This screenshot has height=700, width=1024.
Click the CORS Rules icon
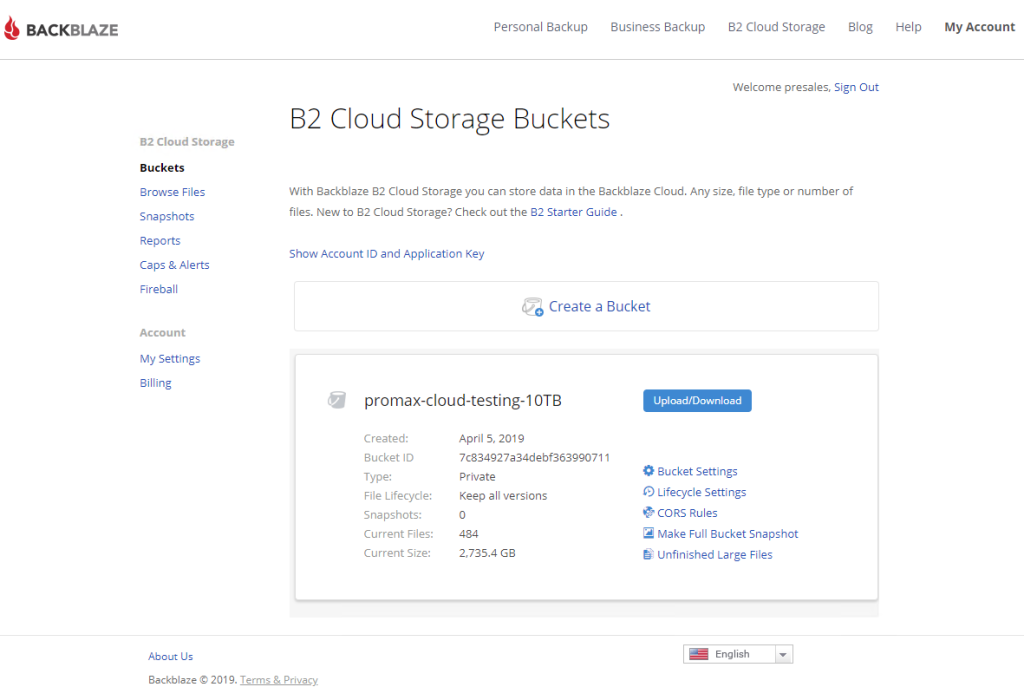648,513
